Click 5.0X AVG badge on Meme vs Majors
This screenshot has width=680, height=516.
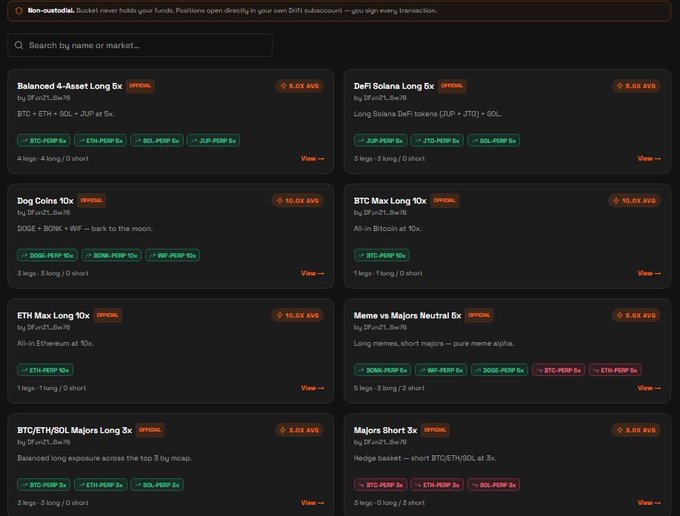point(636,315)
